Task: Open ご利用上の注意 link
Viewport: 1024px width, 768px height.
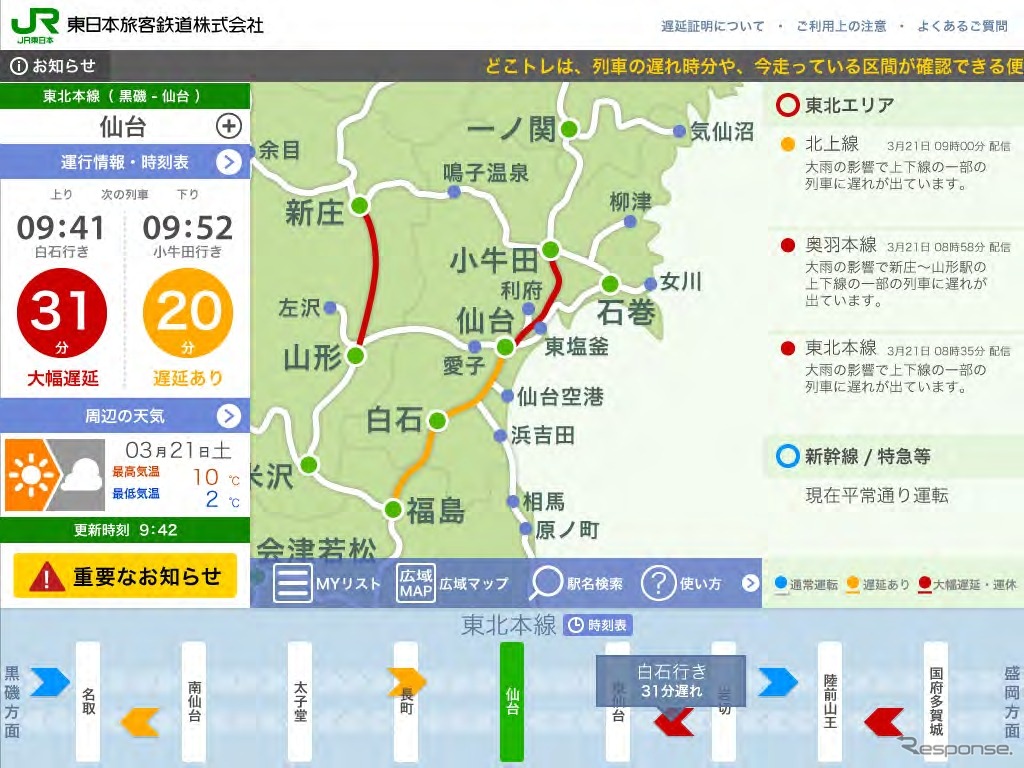Action: coord(841,26)
